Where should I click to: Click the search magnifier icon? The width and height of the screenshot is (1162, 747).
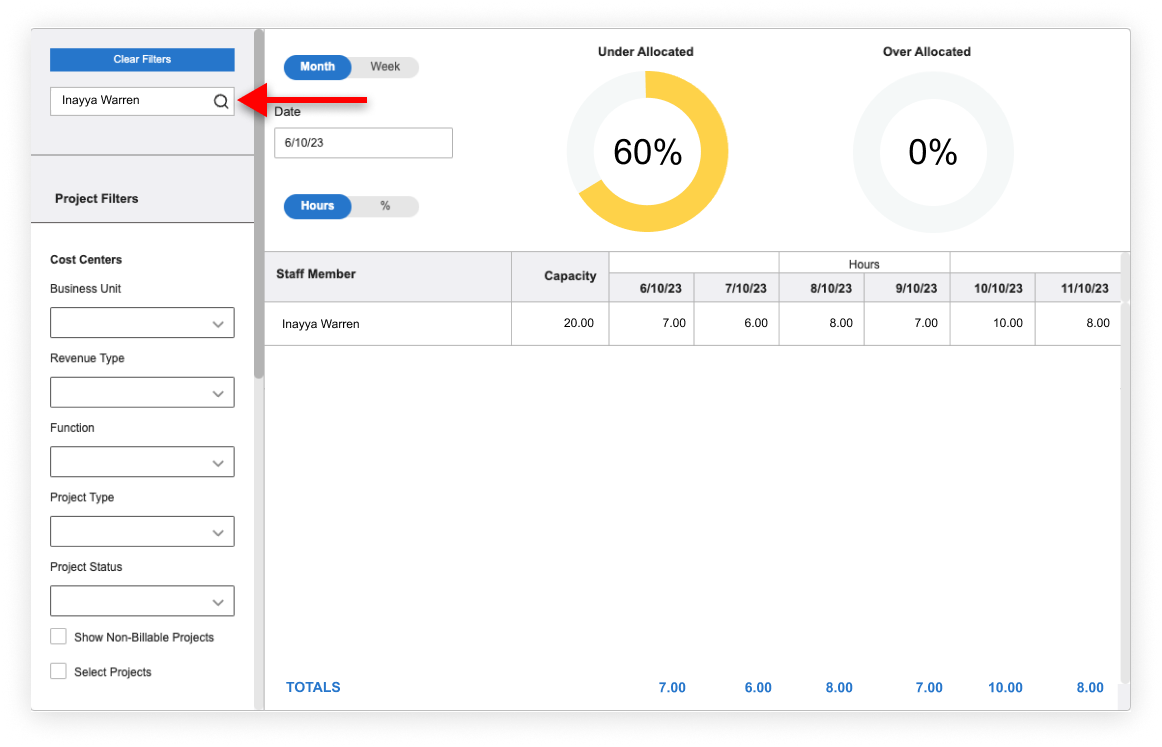(x=221, y=101)
